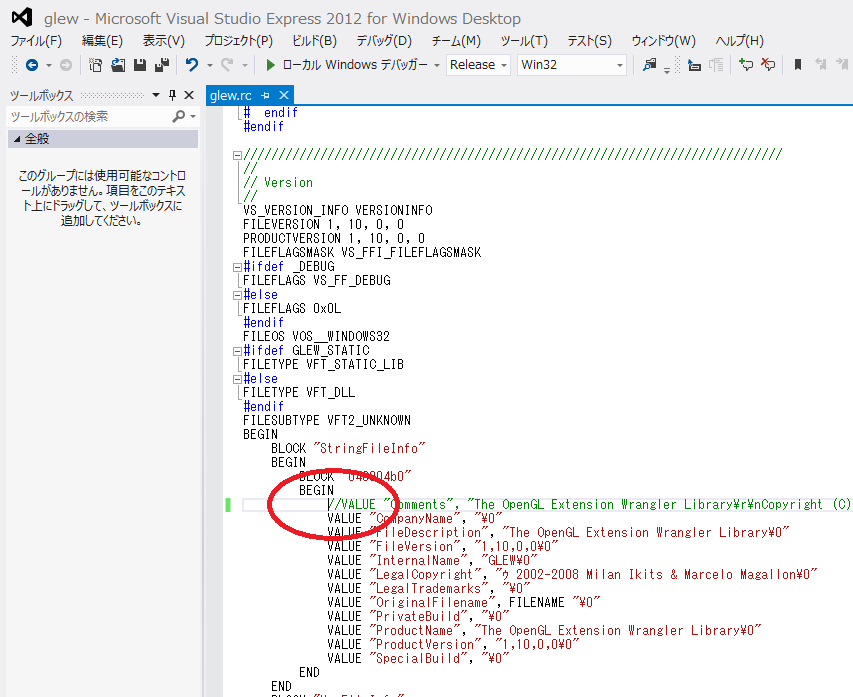The height and width of the screenshot is (697, 853).
Task: Open the ファイル(F) menu
Action: click(x=36, y=41)
